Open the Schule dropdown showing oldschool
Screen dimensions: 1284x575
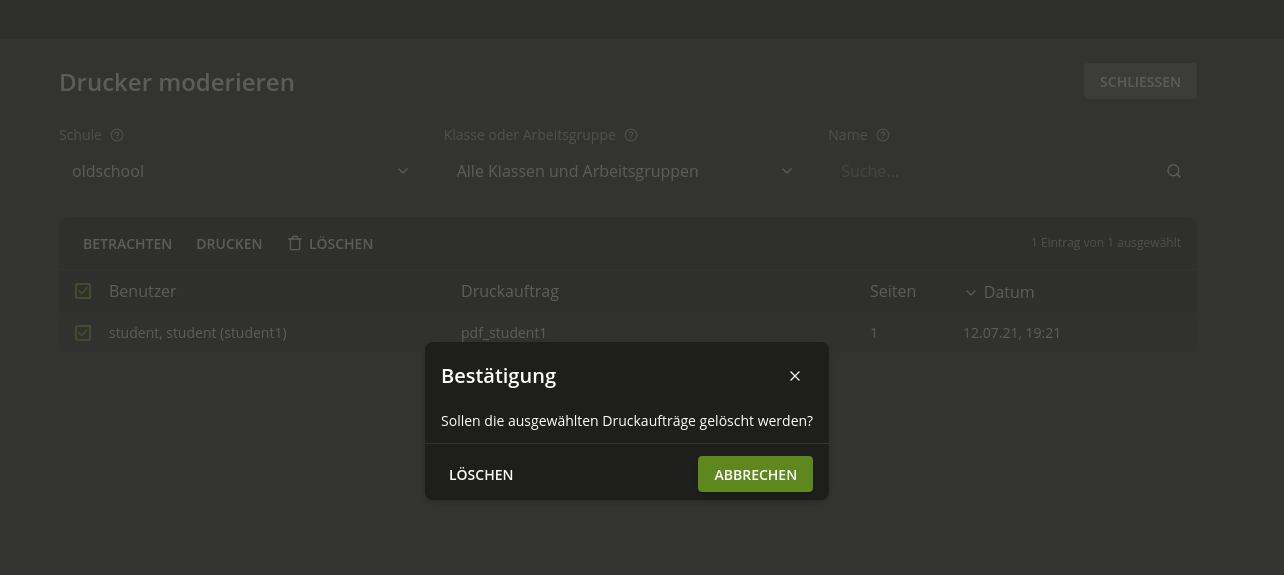[x=240, y=171]
